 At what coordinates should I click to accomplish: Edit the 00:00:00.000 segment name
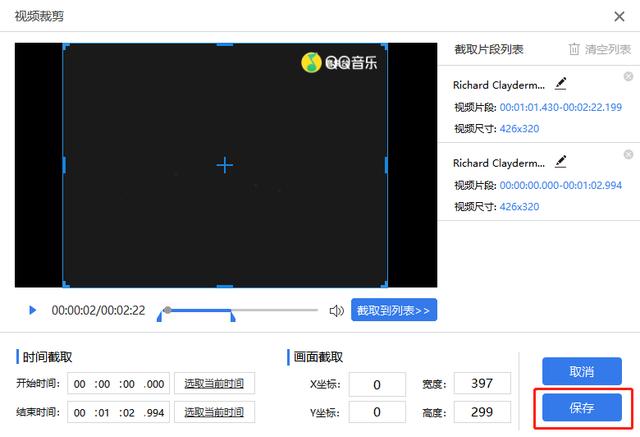560,162
